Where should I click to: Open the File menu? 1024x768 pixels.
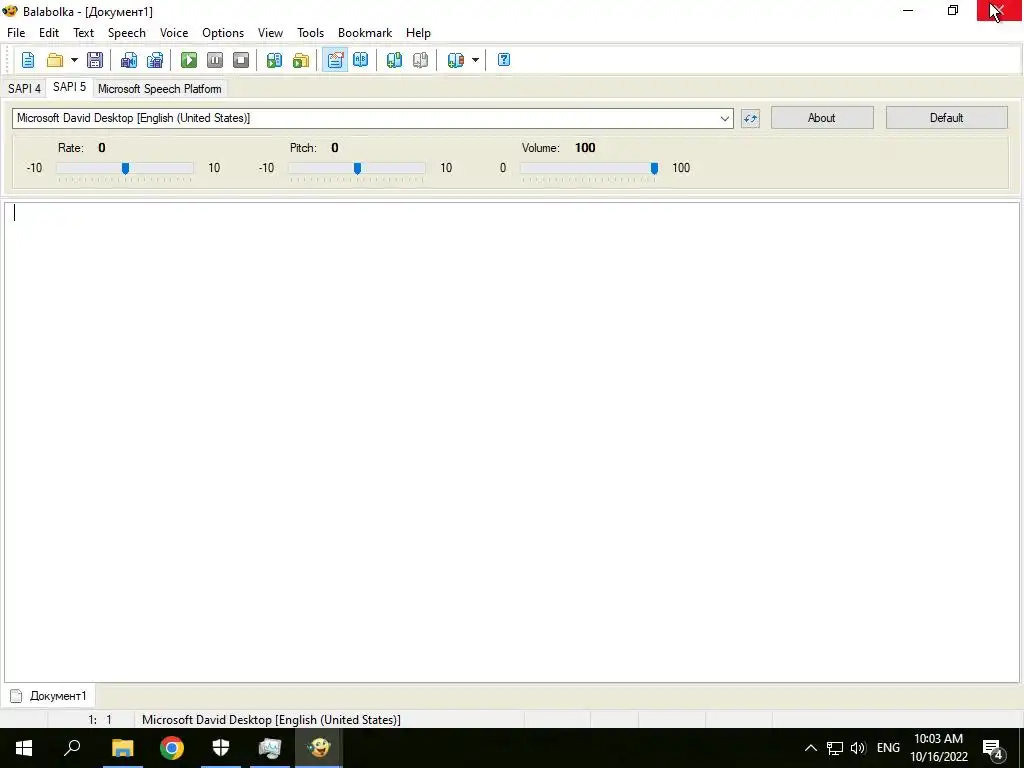click(16, 33)
